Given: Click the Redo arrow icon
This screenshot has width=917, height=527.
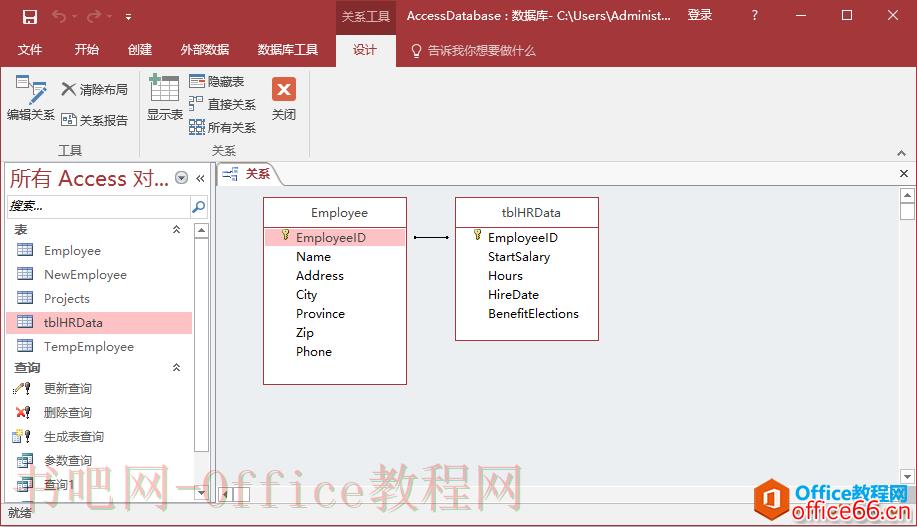Looking at the screenshot, I should coord(94,16).
